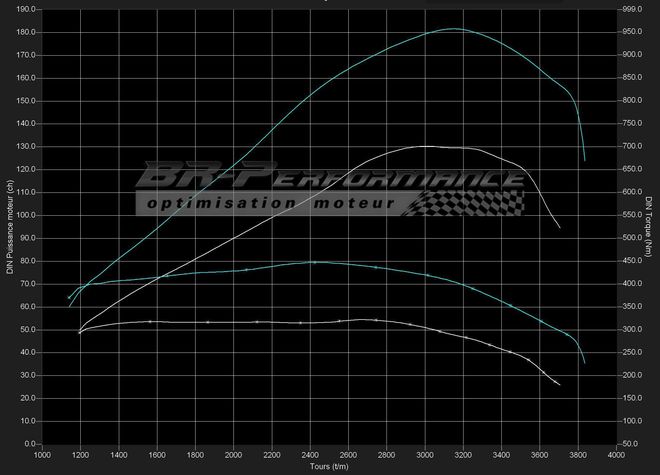The height and width of the screenshot is (475, 660).
Task: Click the peak of the cyan power curve
Action: [453, 29]
